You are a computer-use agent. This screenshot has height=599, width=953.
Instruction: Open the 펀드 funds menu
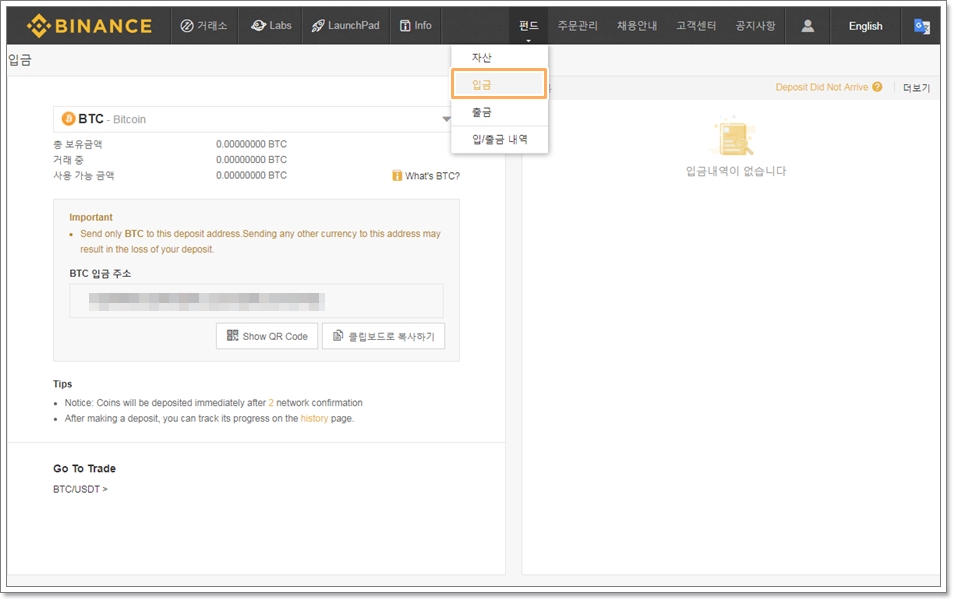[528, 26]
